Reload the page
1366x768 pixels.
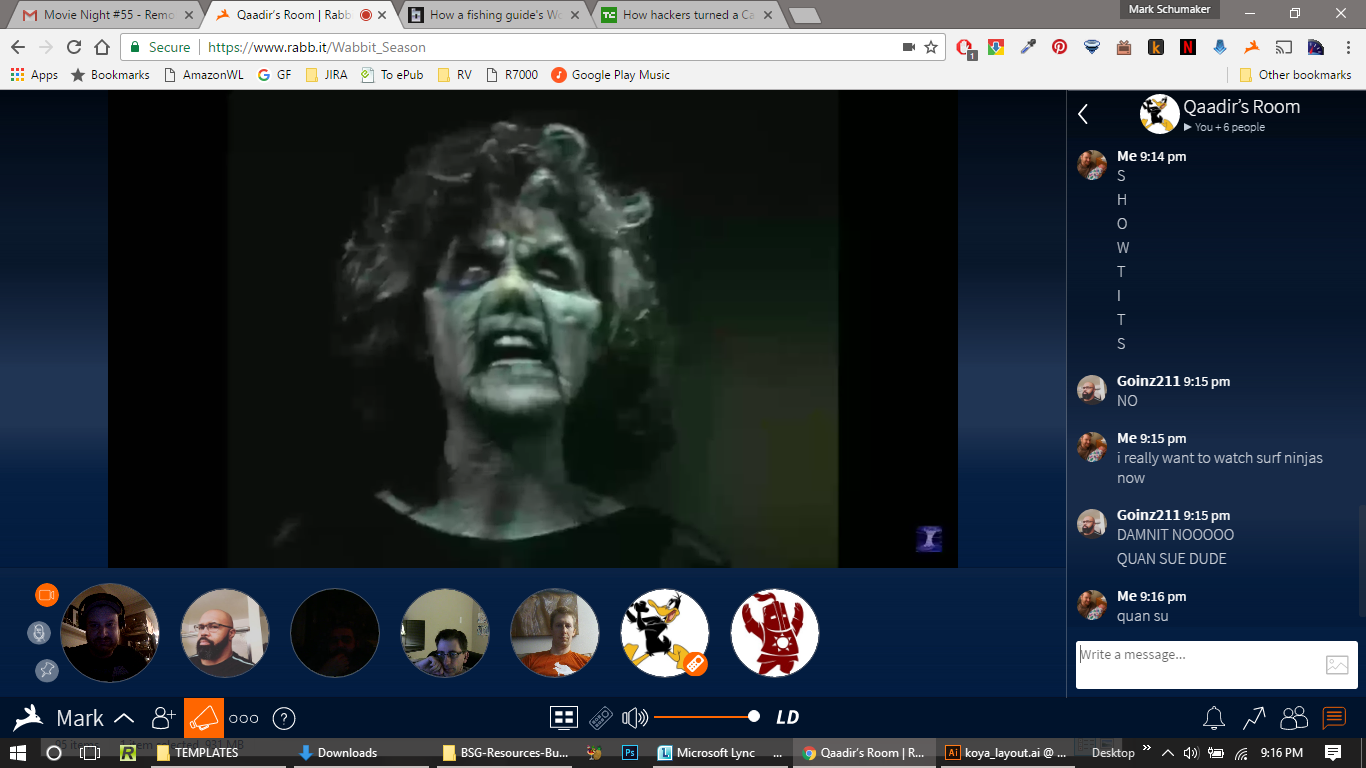pos(74,47)
